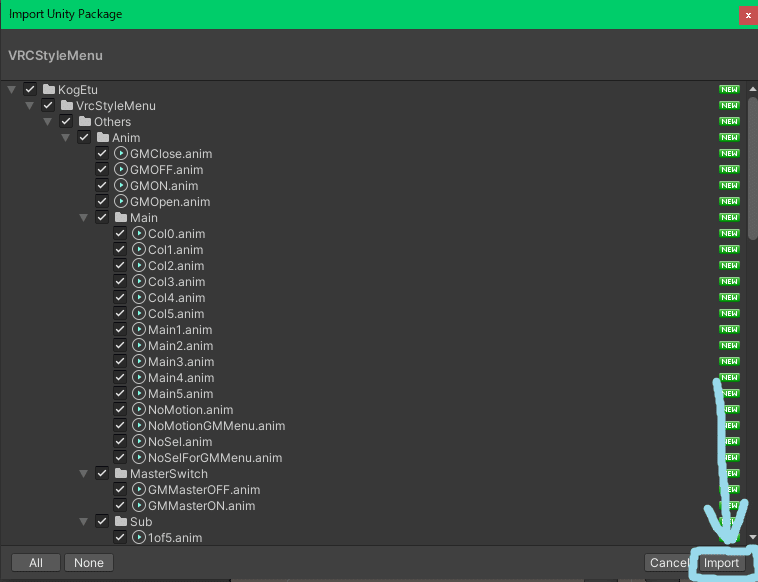Toggle the Others folder checkbox
The image size is (758, 582).
coord(66,121)
